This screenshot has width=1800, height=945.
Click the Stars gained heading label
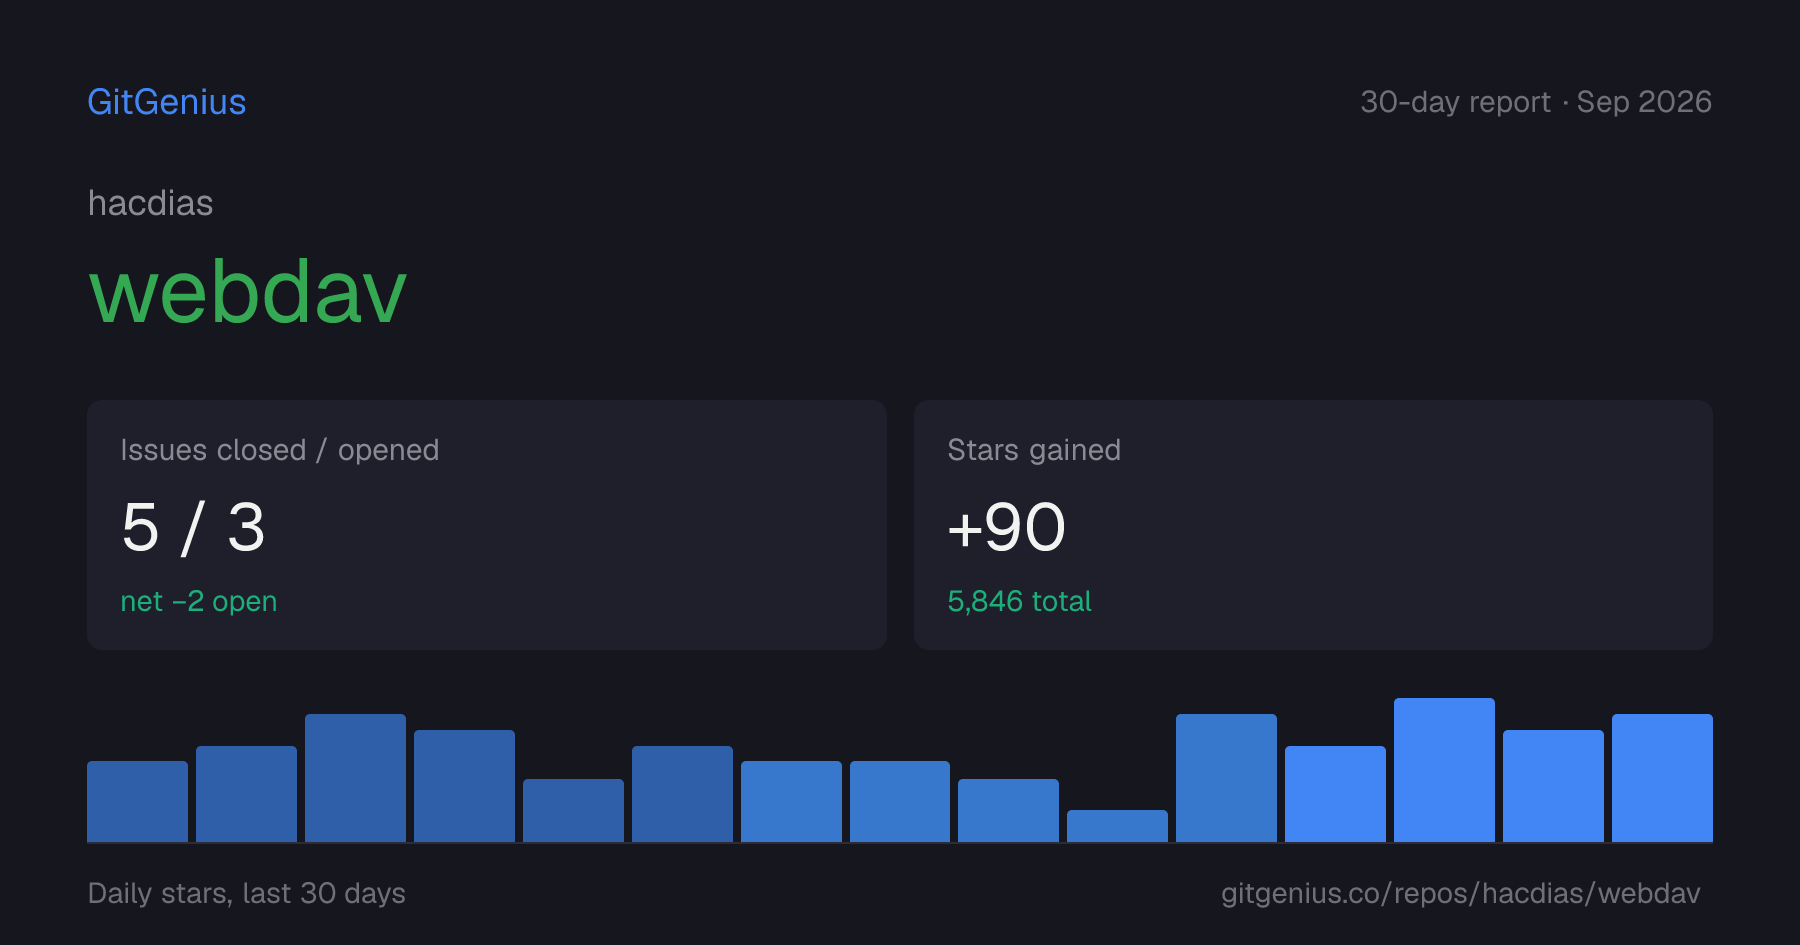[x=1034, y=450]
